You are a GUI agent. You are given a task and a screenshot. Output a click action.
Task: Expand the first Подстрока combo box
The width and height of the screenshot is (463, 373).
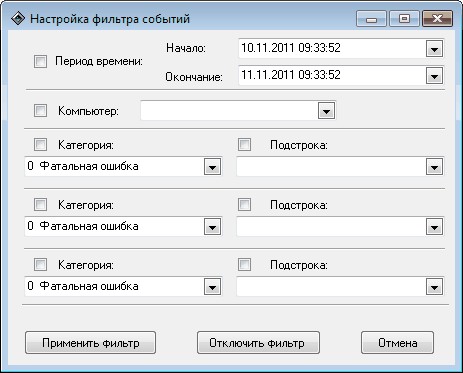(x=434, y=167)
